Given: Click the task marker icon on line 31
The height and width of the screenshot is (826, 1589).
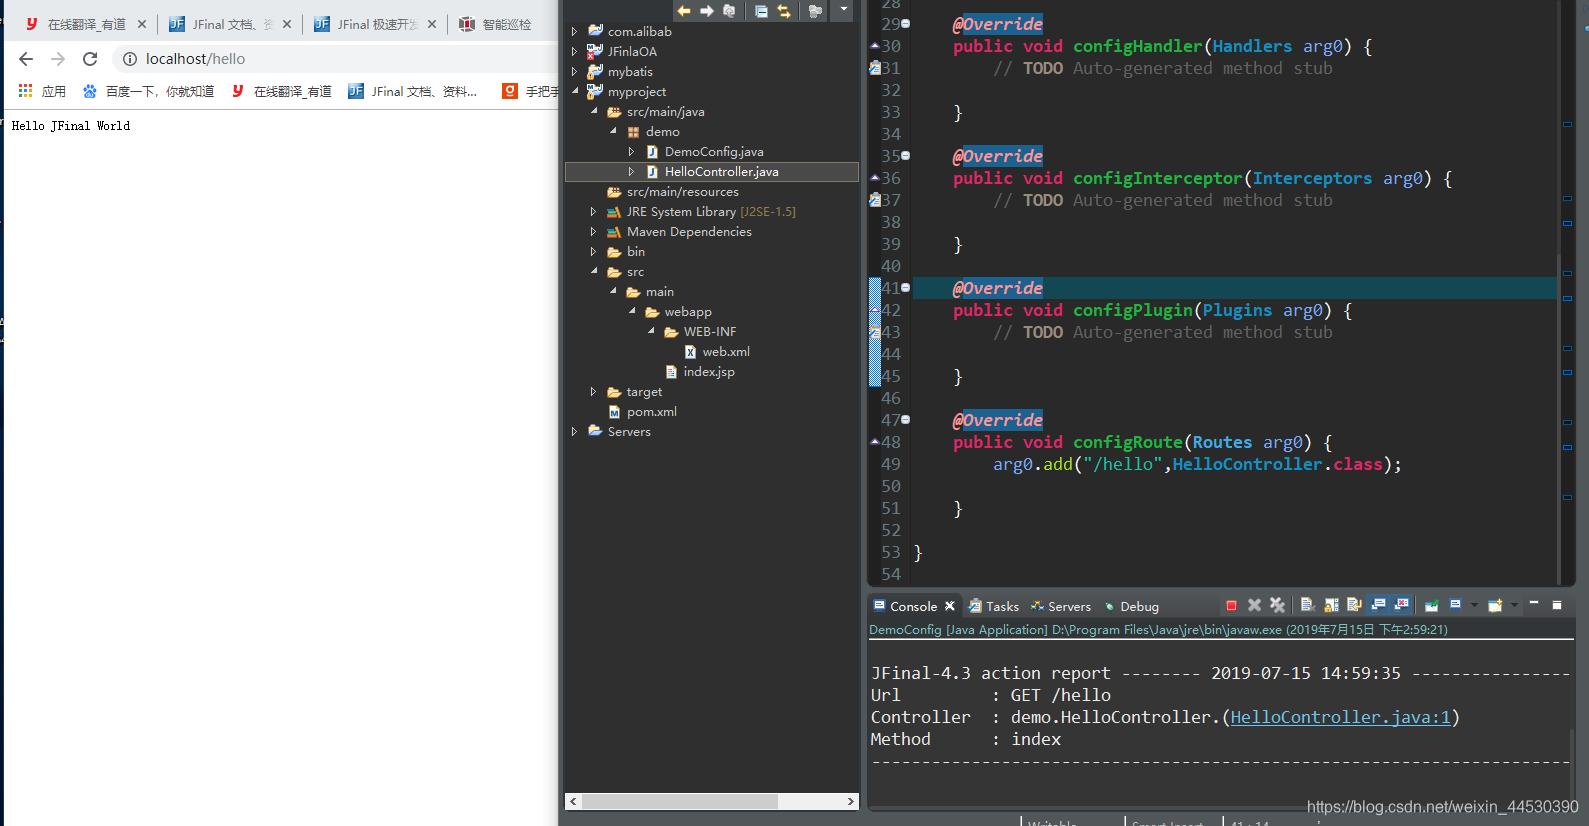Looking at the screenshot, I should (x=875, y=68).
